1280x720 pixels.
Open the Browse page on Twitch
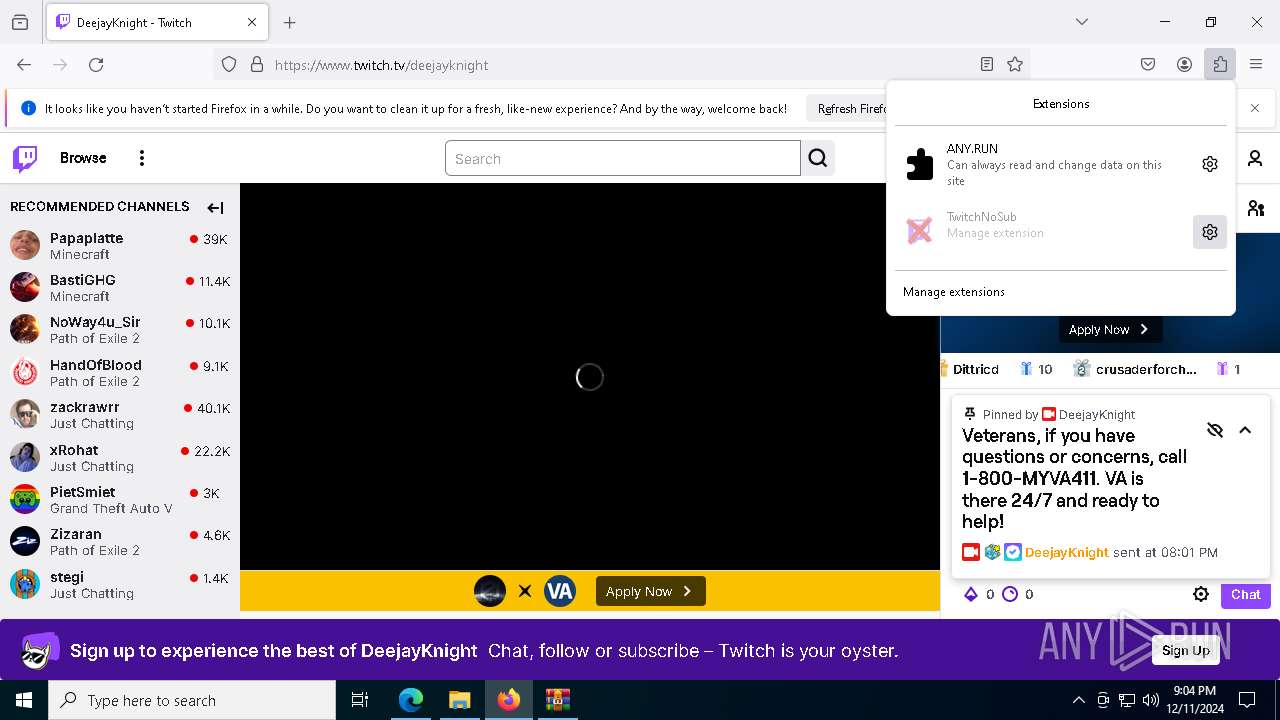click(x=83, y=158)
